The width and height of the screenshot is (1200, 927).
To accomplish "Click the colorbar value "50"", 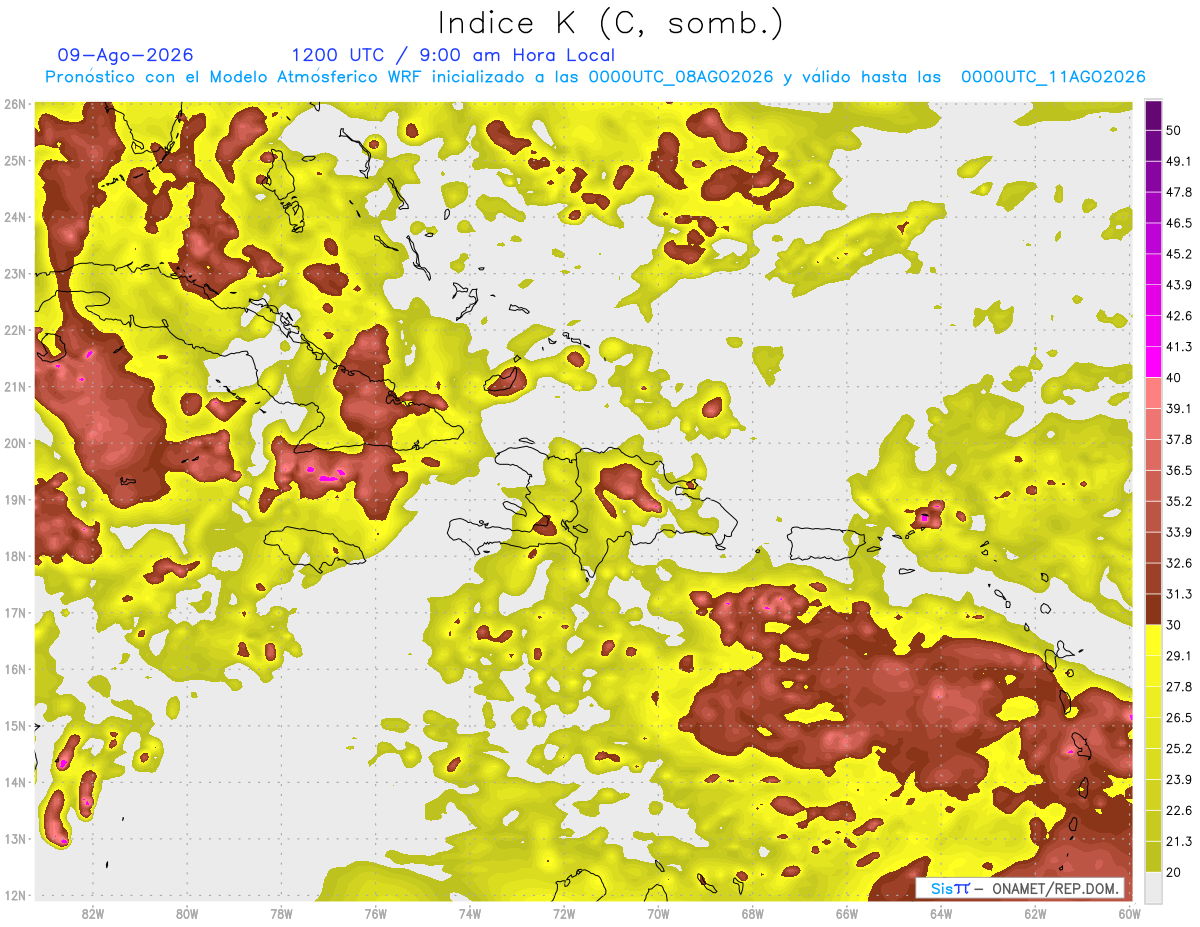I will pyautogui.click(x=1175, y=129).
